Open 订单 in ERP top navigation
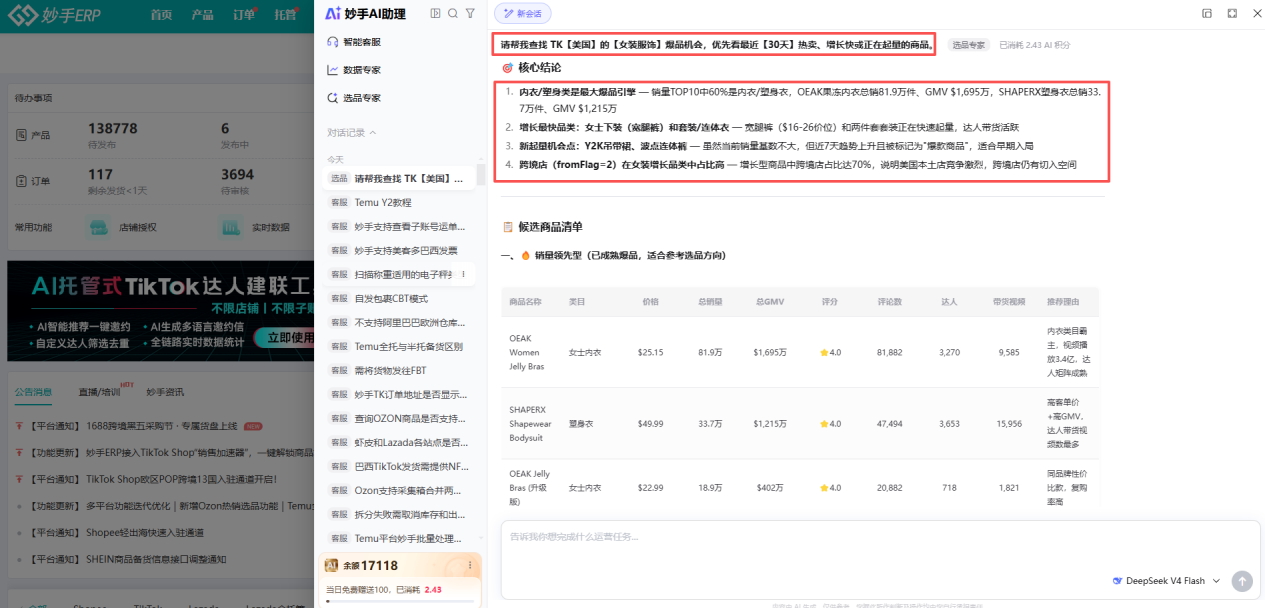 (x=243, y=15)
